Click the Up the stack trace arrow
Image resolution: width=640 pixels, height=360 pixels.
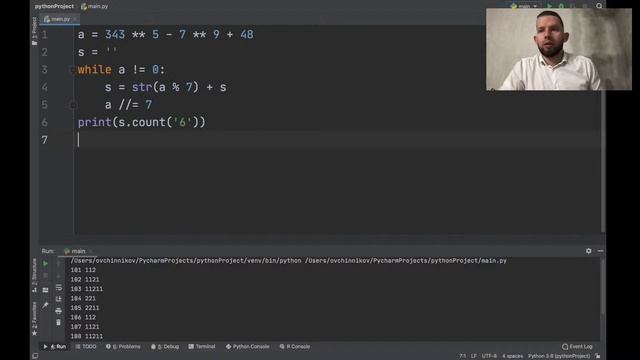click(58, 264)
